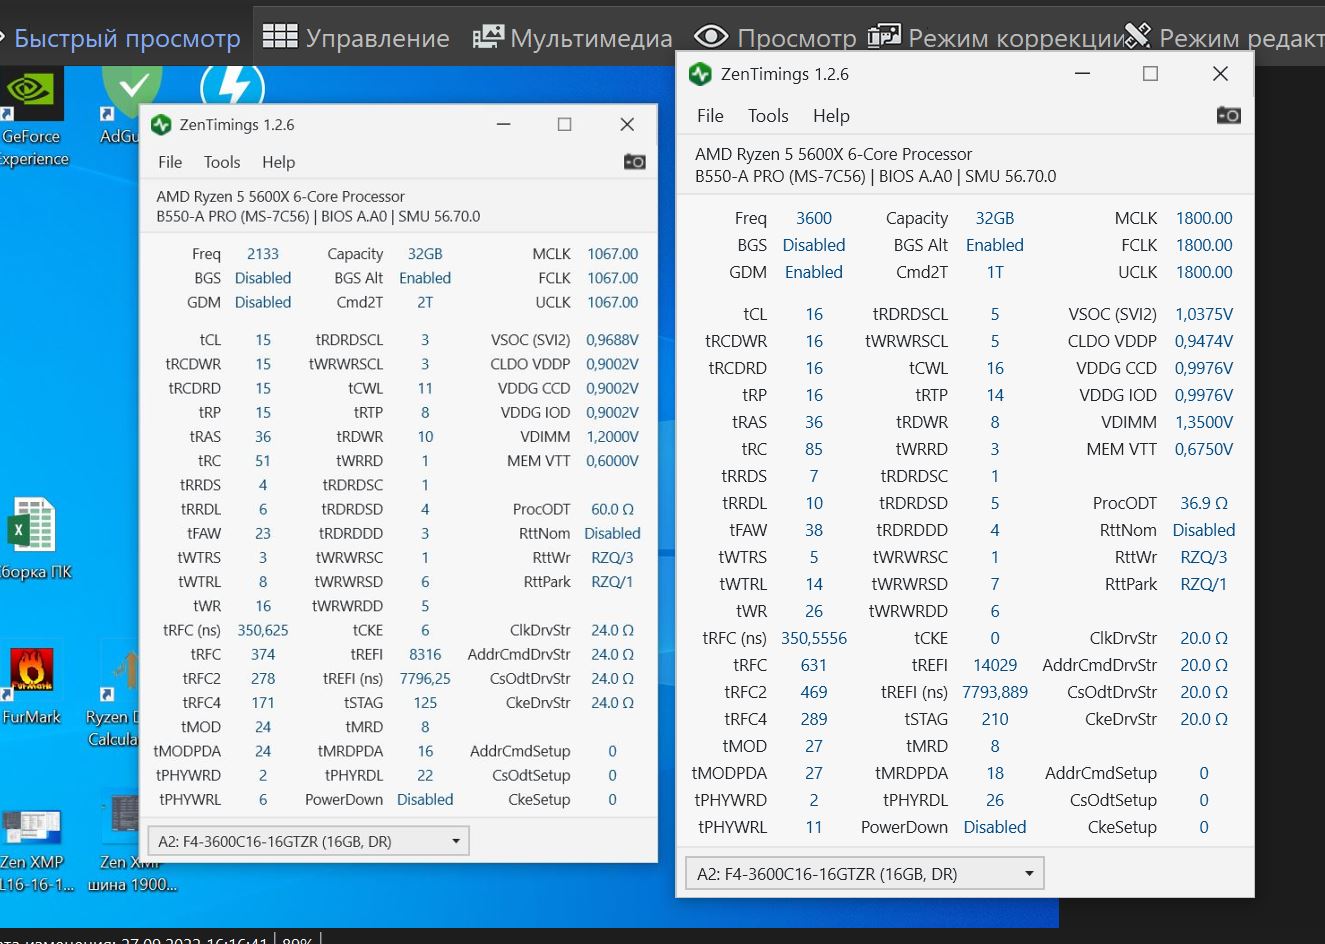The height and width of the screenshot is (944, 1325).
Task: Click MEM VTT value 0,6000V
Action: coord(612,461)
